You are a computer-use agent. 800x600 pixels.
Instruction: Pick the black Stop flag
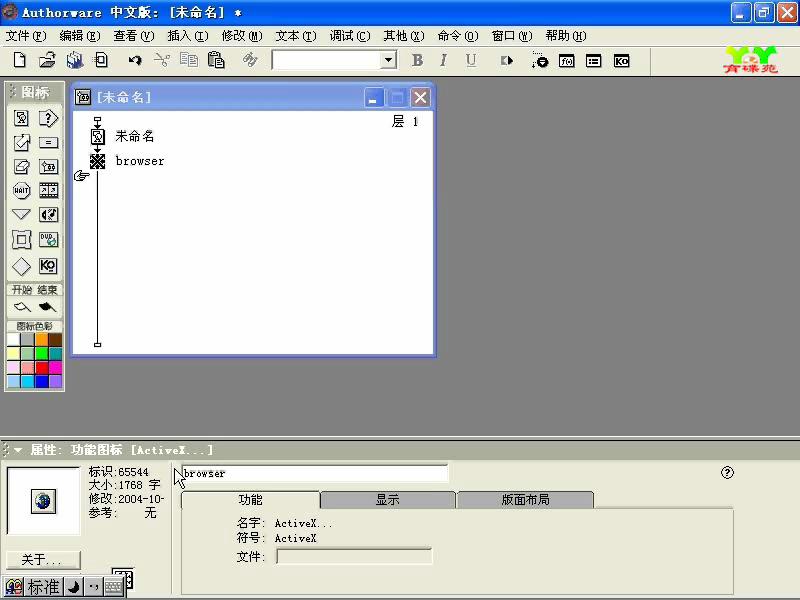pos(47,307)
